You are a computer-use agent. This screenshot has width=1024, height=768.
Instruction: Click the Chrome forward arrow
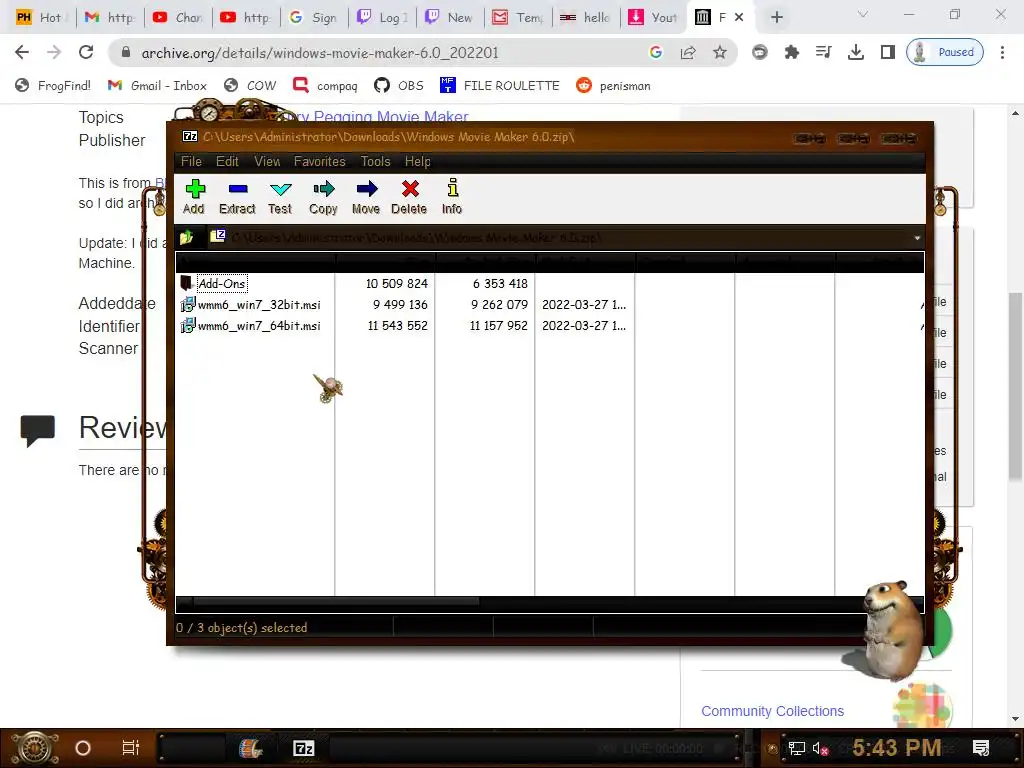54,52
